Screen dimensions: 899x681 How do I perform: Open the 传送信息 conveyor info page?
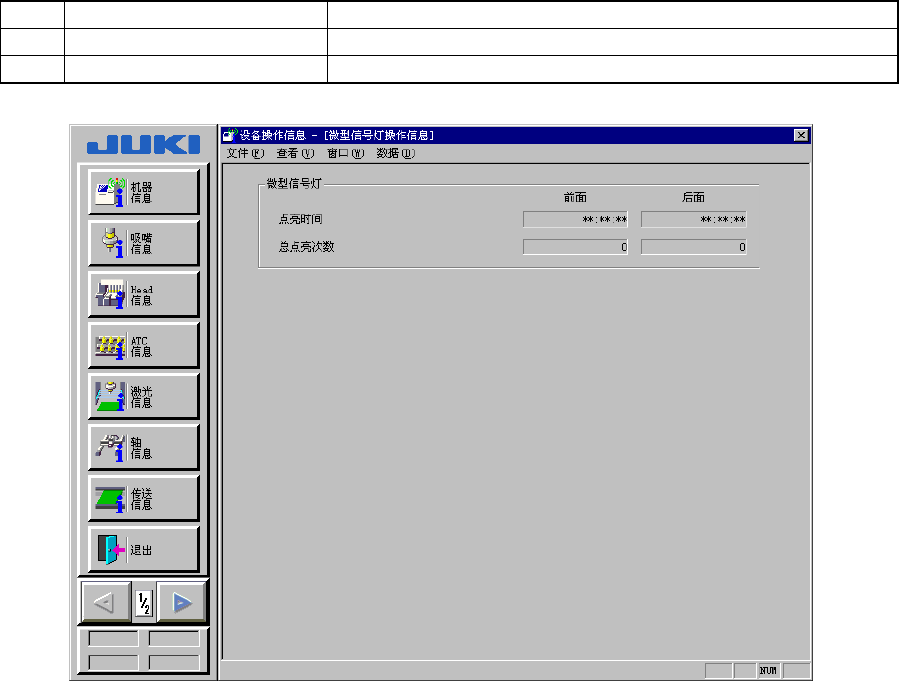point(144,498)
